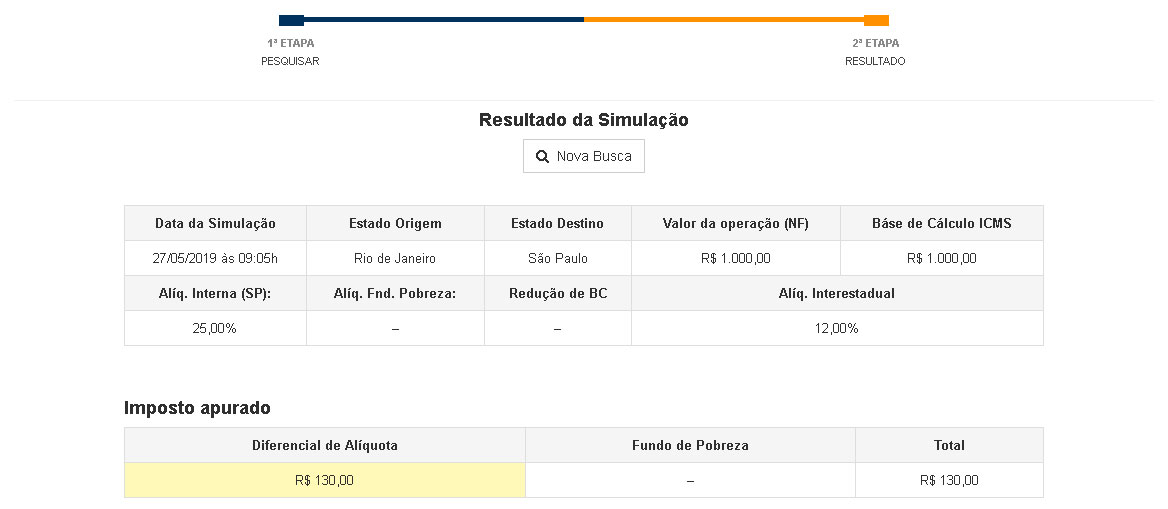The width and height of the screenshot is (1168, 509).
Task: Click the 25,00% internal rate cell
Action: point(215,328)
